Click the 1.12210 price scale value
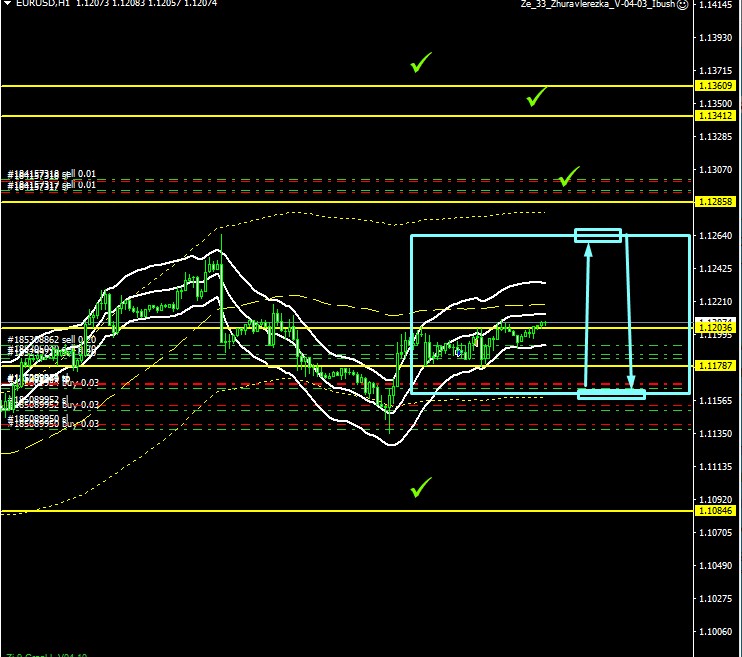Image resolution: width=742 pixels, height=657 pixels. [716, 302]
